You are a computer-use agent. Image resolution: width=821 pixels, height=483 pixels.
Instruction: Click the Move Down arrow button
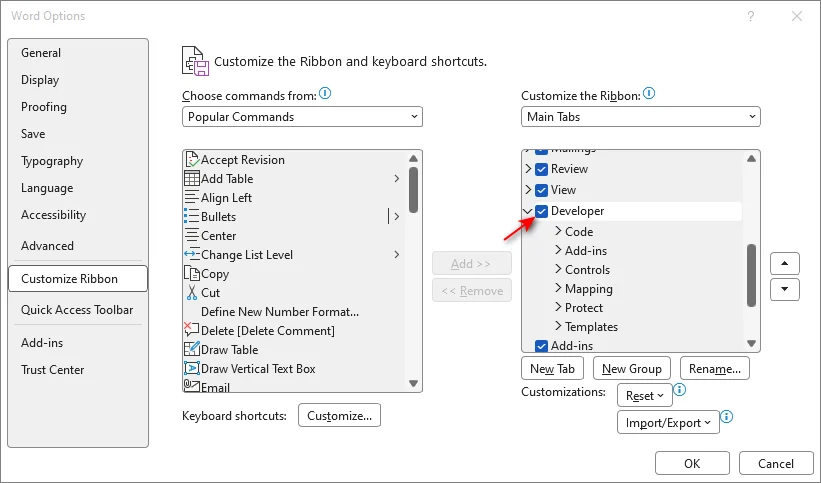pyautogui.click(x=784, y=289)
